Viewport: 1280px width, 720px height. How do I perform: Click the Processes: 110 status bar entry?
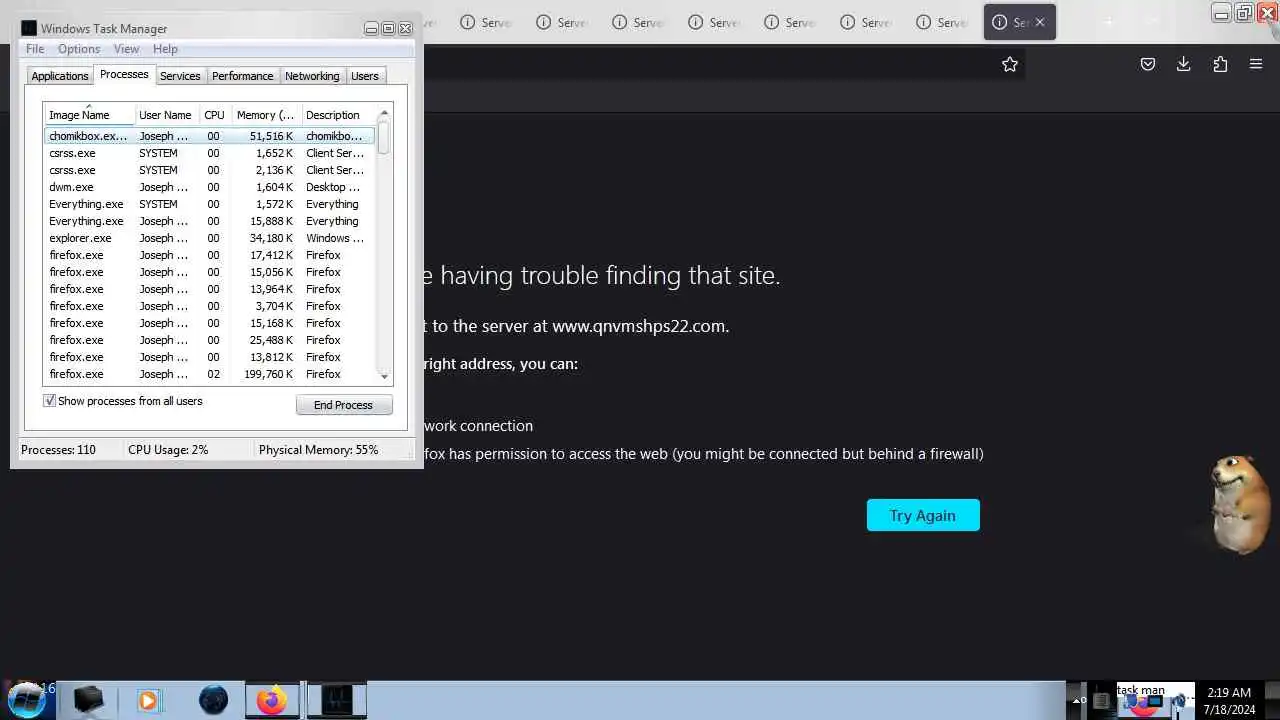(x=59, y=450)
